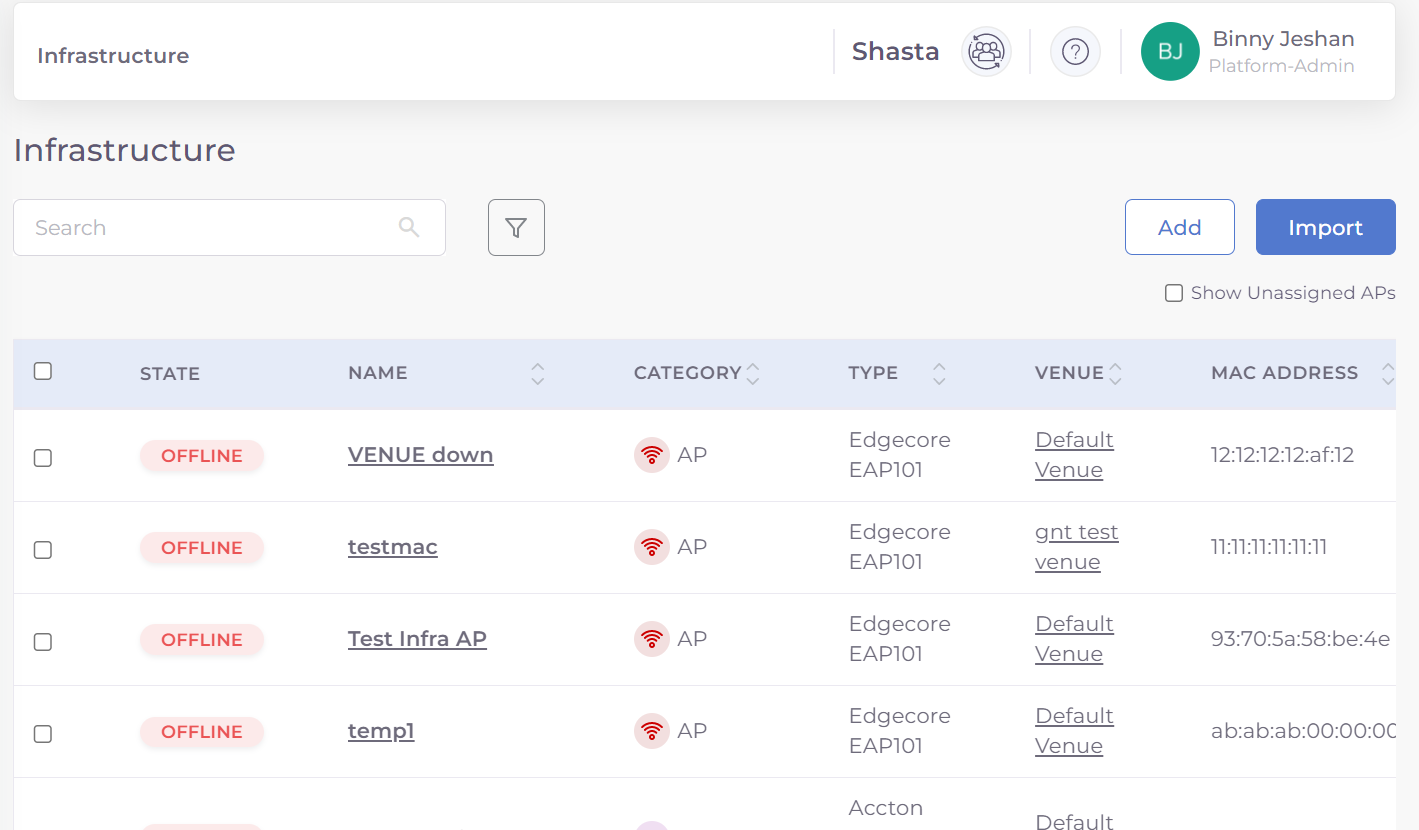The width and height of the screenshot is (1419, 830).
Task: Enable Show Unassigned APs checkbox
Action: pyautogui.click(x=1174, y=294)
